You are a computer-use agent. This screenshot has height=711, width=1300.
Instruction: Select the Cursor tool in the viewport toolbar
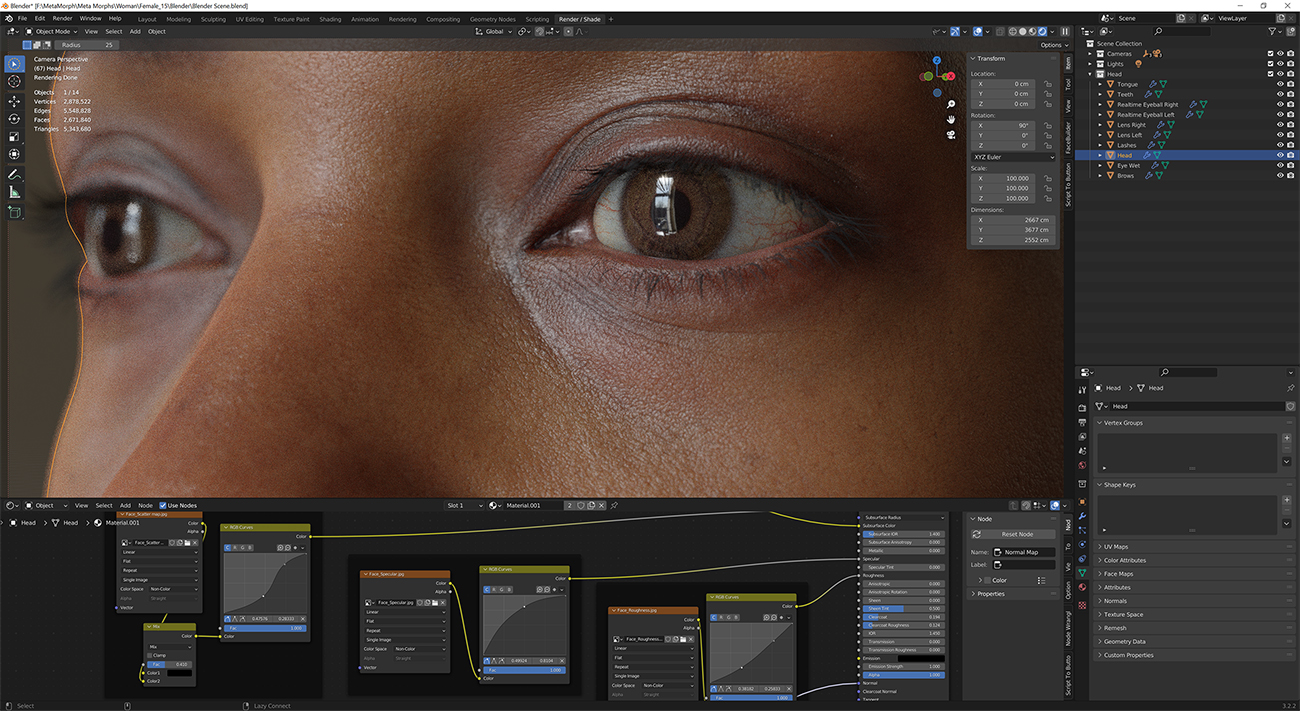(14, 81)
